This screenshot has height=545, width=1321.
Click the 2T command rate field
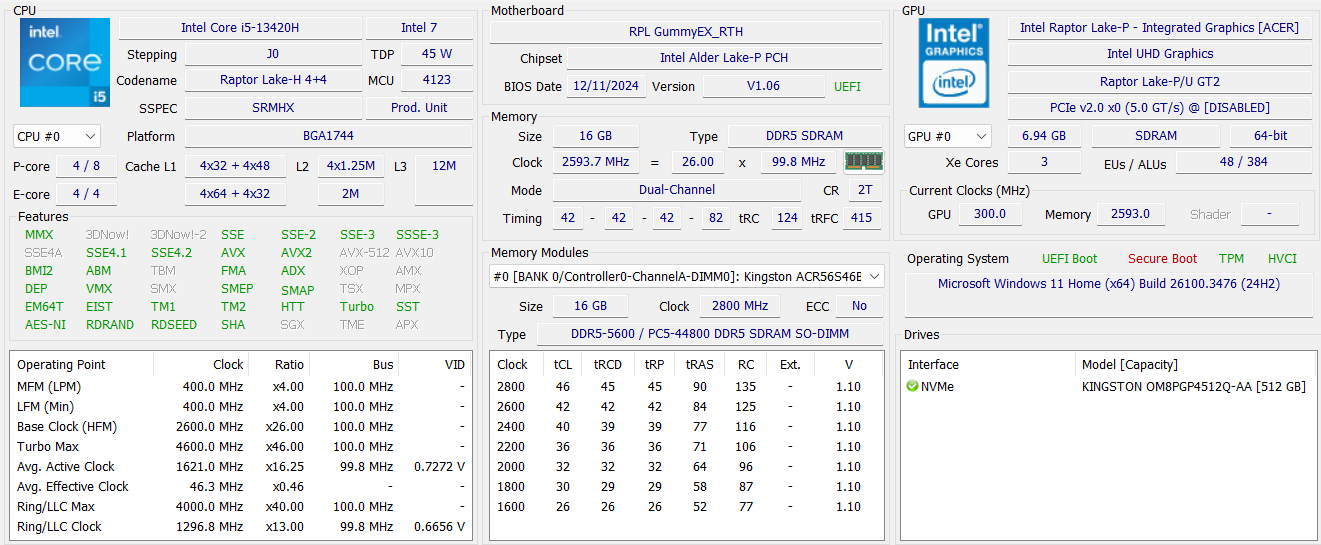[x=864, y=190]
